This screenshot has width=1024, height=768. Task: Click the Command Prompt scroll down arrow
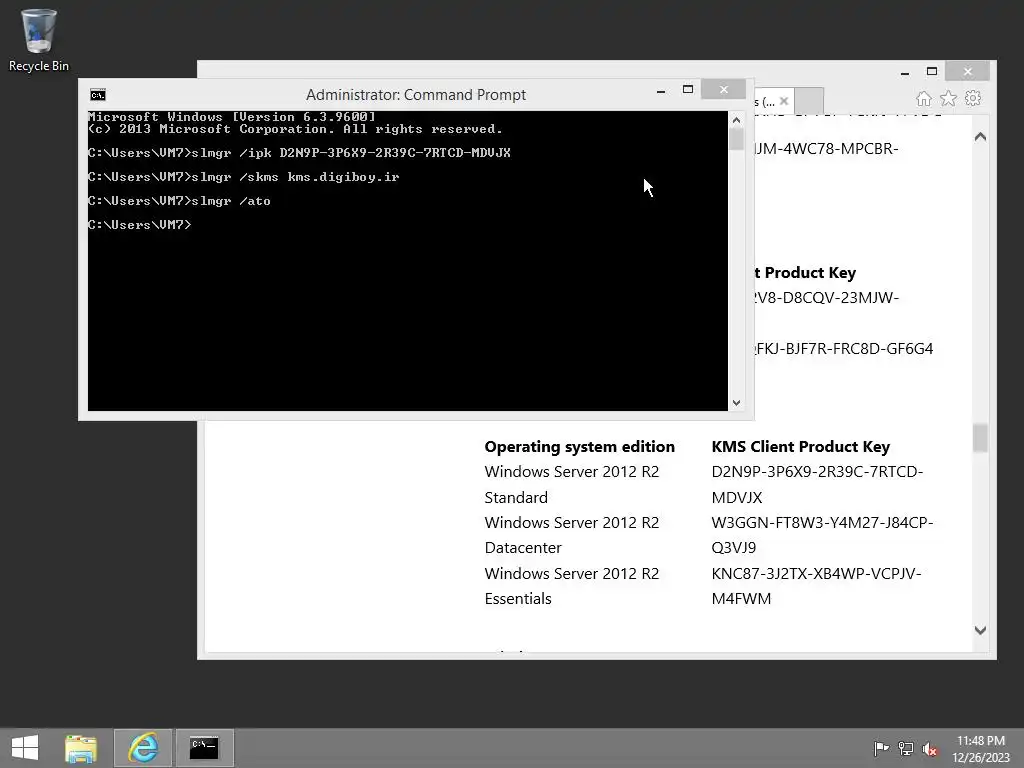click(737, 403)
